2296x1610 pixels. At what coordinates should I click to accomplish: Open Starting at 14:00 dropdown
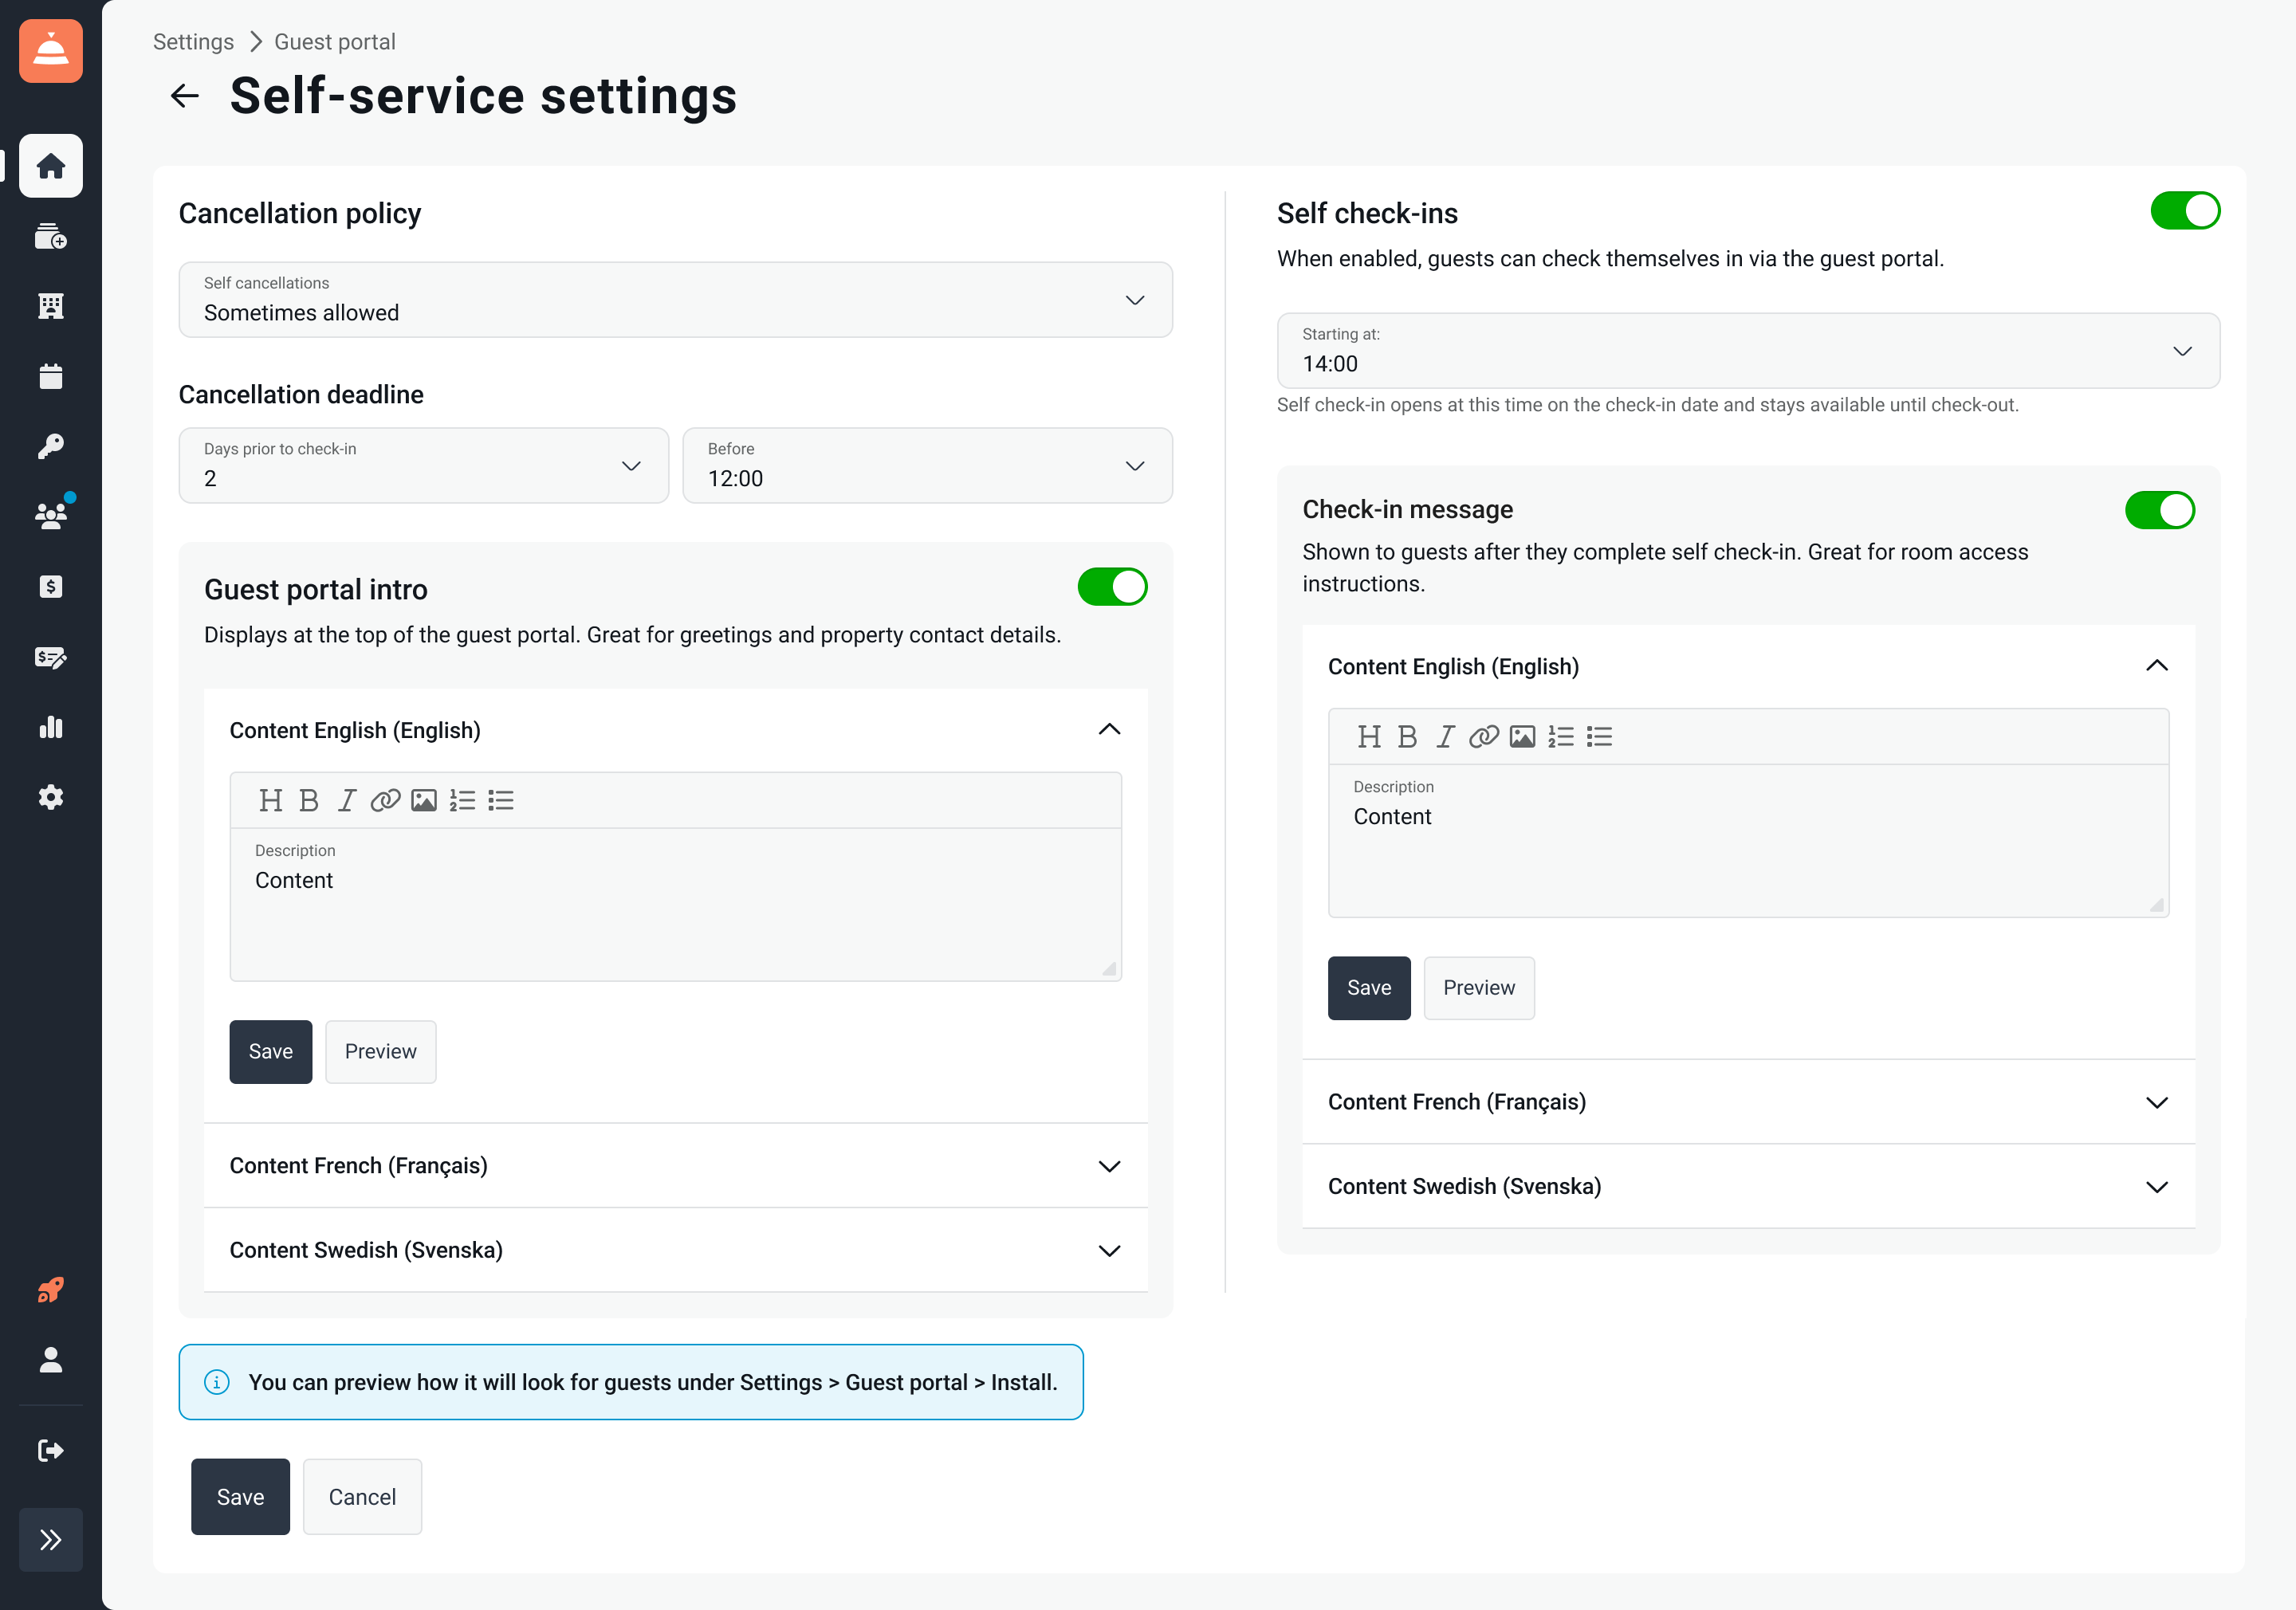(1749, 351)
